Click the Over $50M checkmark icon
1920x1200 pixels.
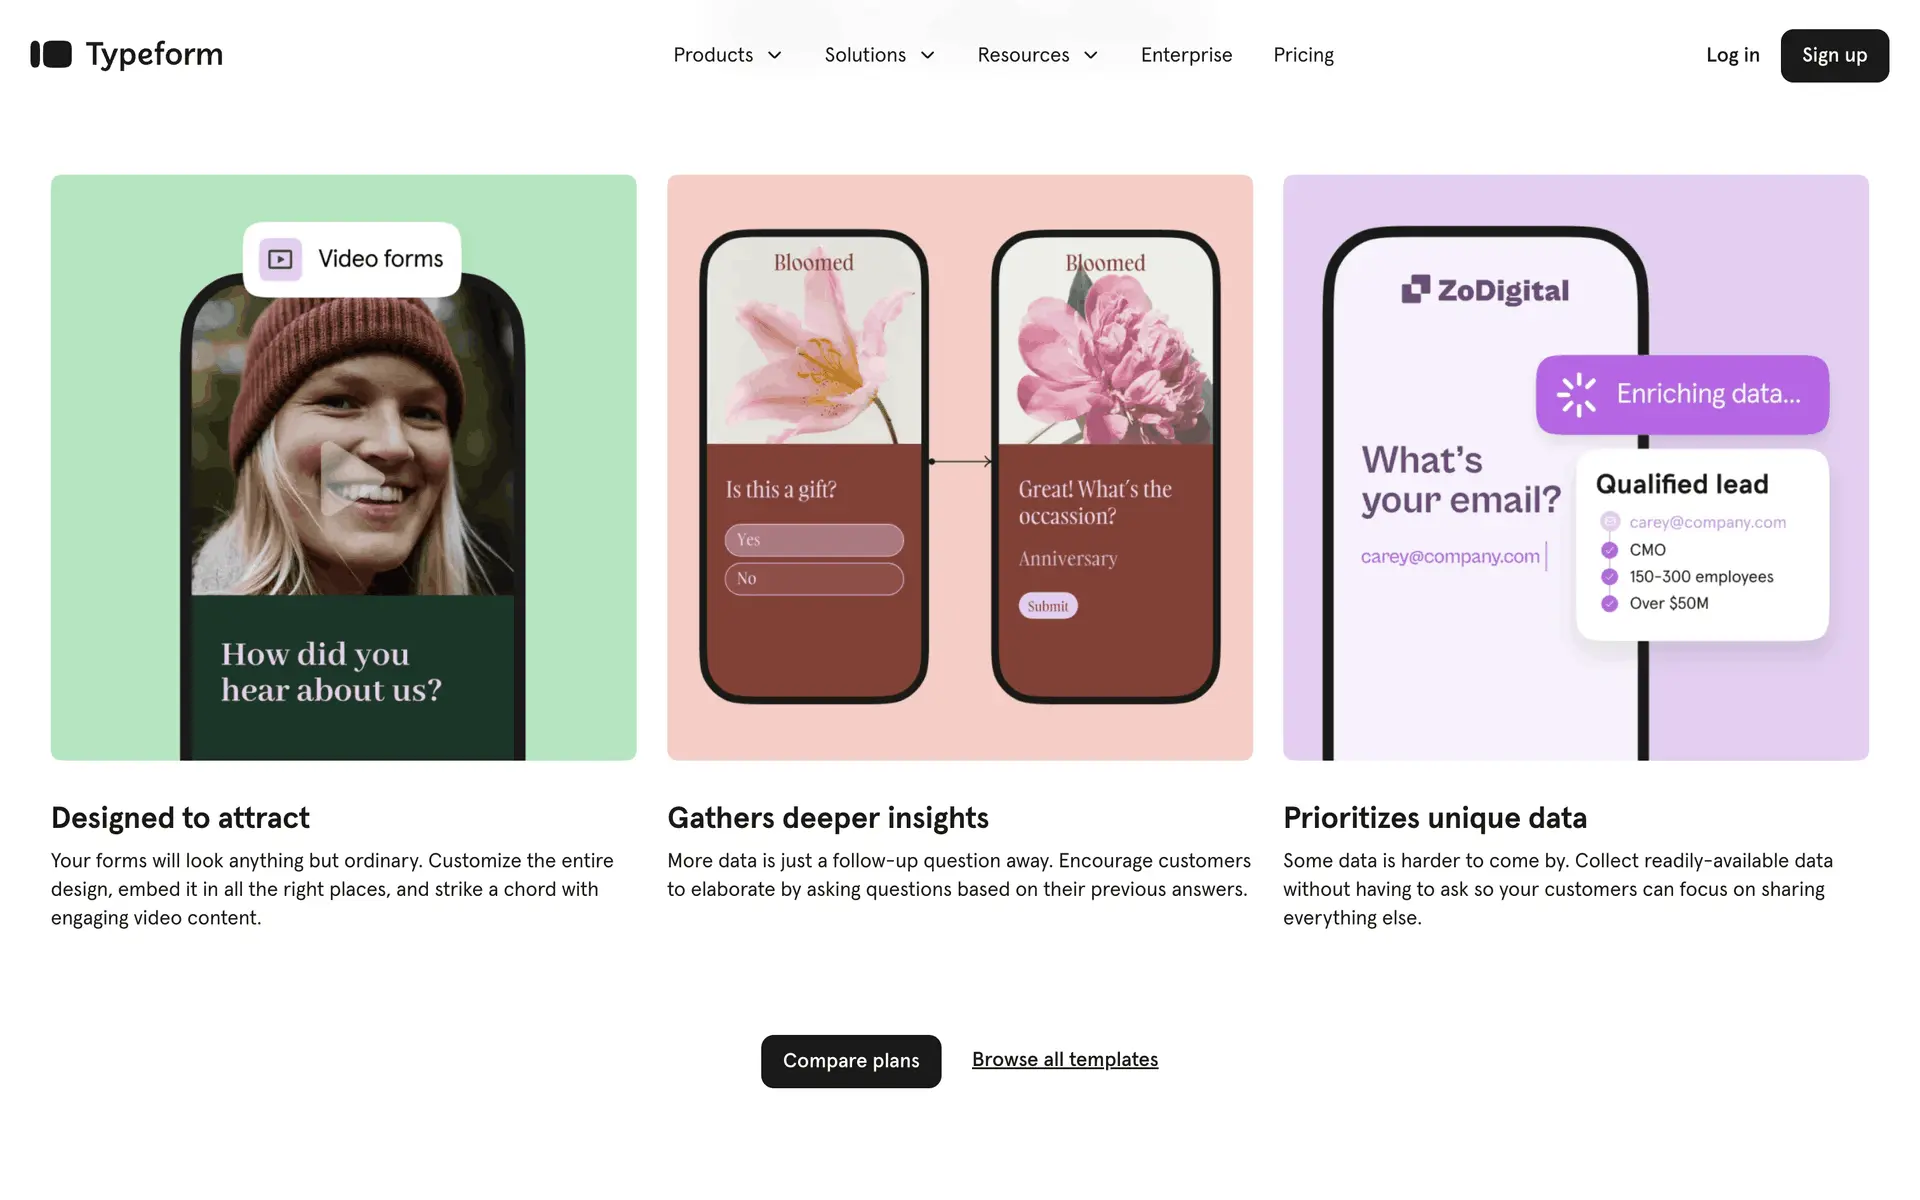(x=1609, y=604)
